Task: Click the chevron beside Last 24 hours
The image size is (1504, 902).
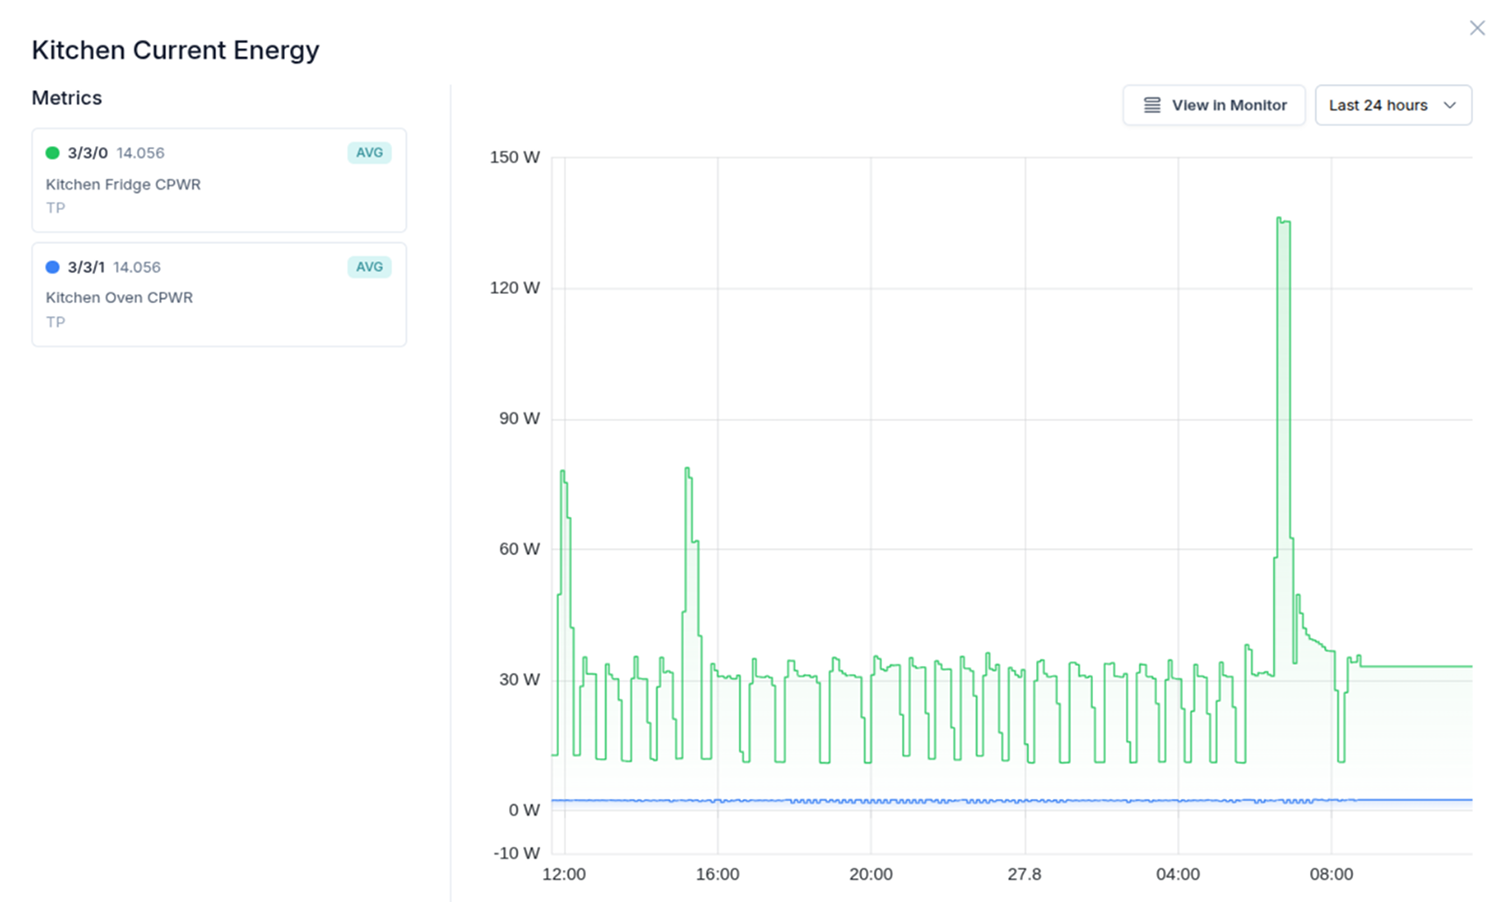Action: tap(1452, 105)
